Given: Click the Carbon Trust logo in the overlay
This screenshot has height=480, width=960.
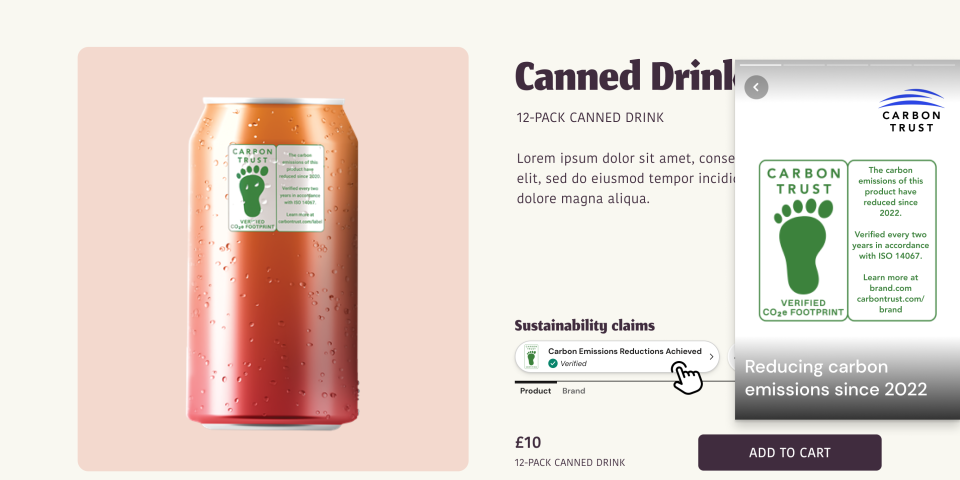Looking at the screenshot, I should pos(911,111).
